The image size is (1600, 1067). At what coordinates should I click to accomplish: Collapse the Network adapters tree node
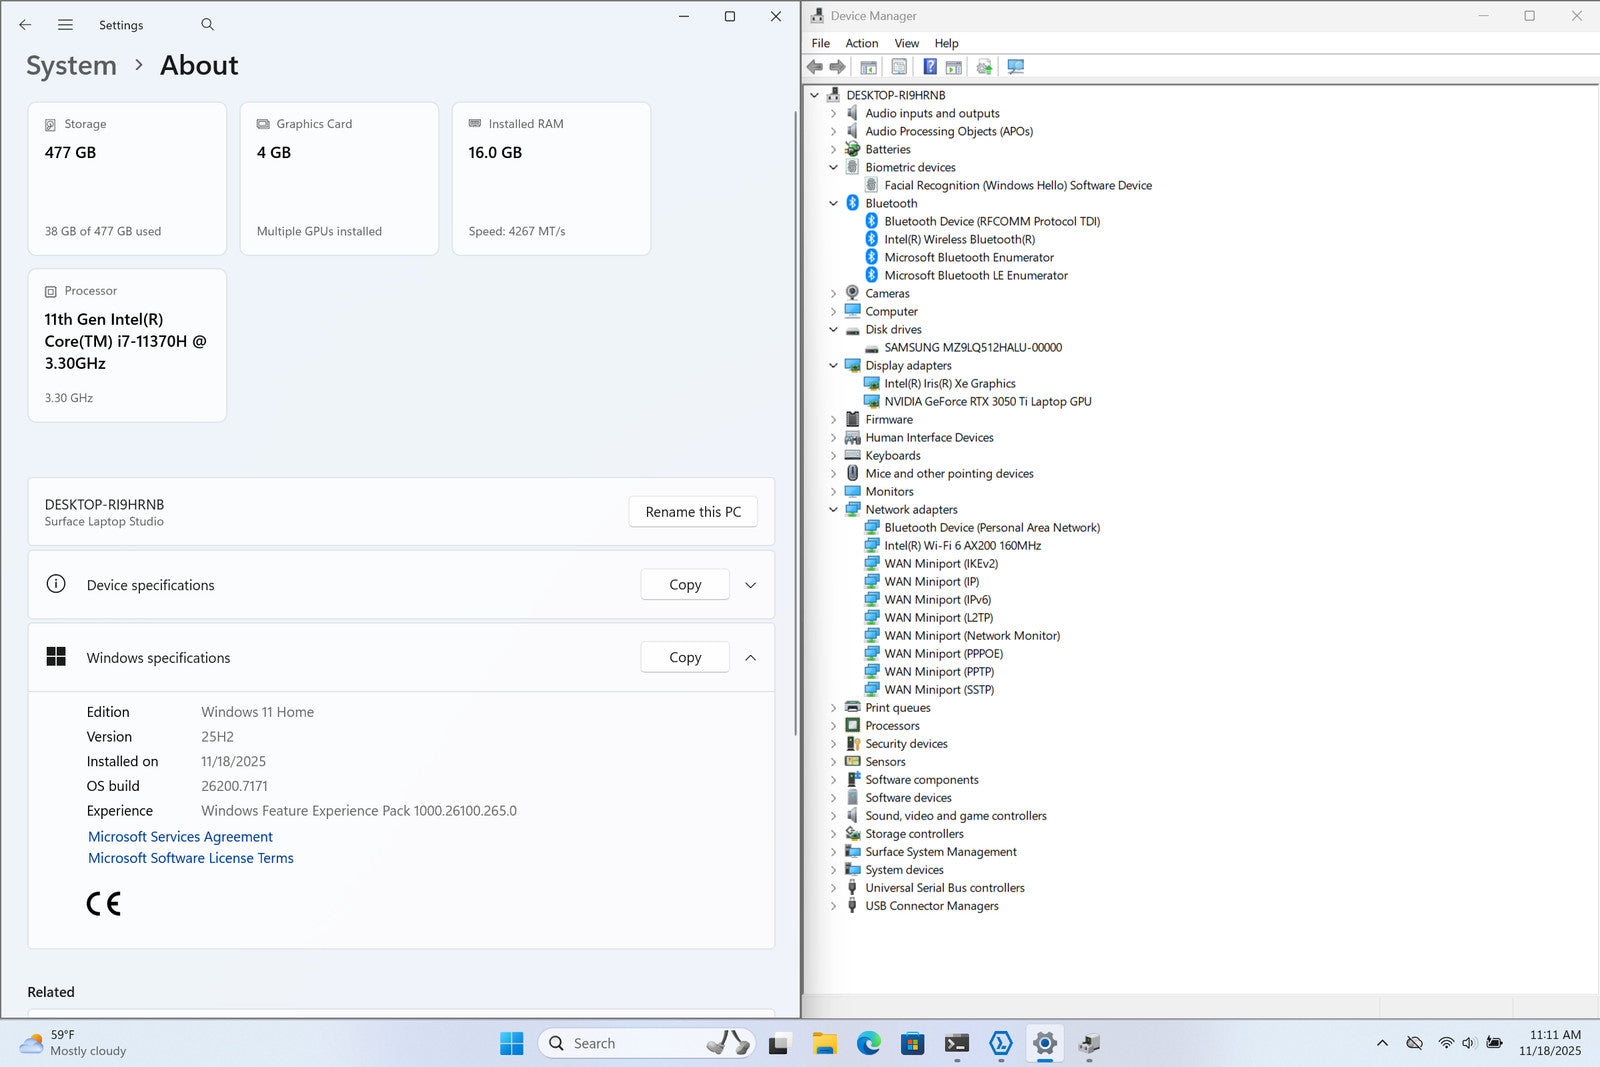833,510
